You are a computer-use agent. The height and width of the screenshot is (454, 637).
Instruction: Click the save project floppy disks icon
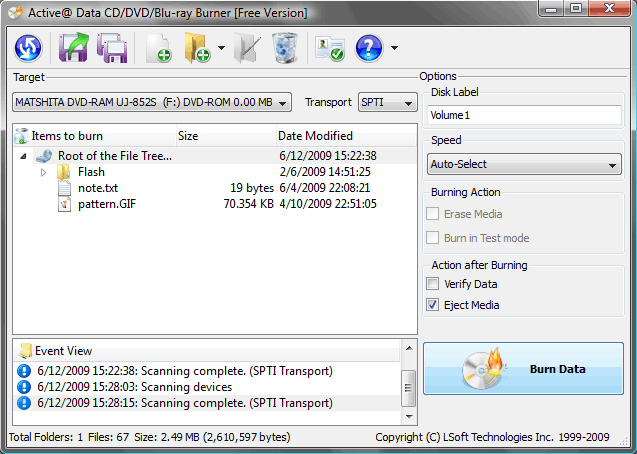pyautogui.click(x=110, y=48)
